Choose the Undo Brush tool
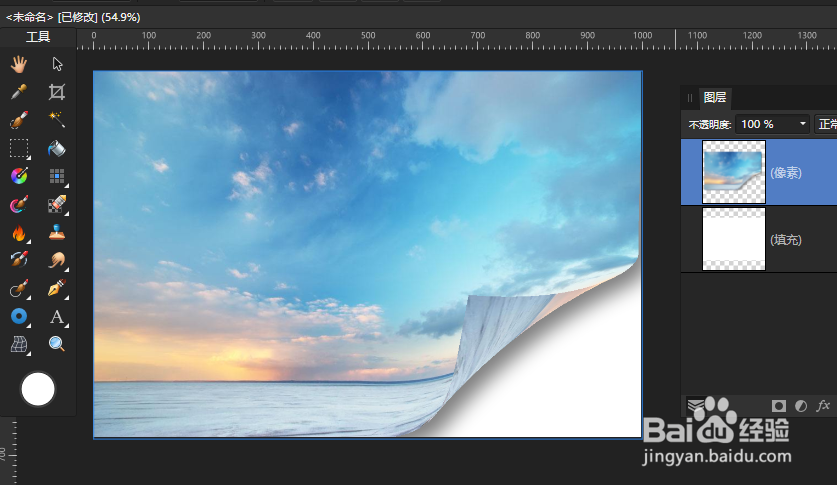The image size is (837, 485). 19,260
